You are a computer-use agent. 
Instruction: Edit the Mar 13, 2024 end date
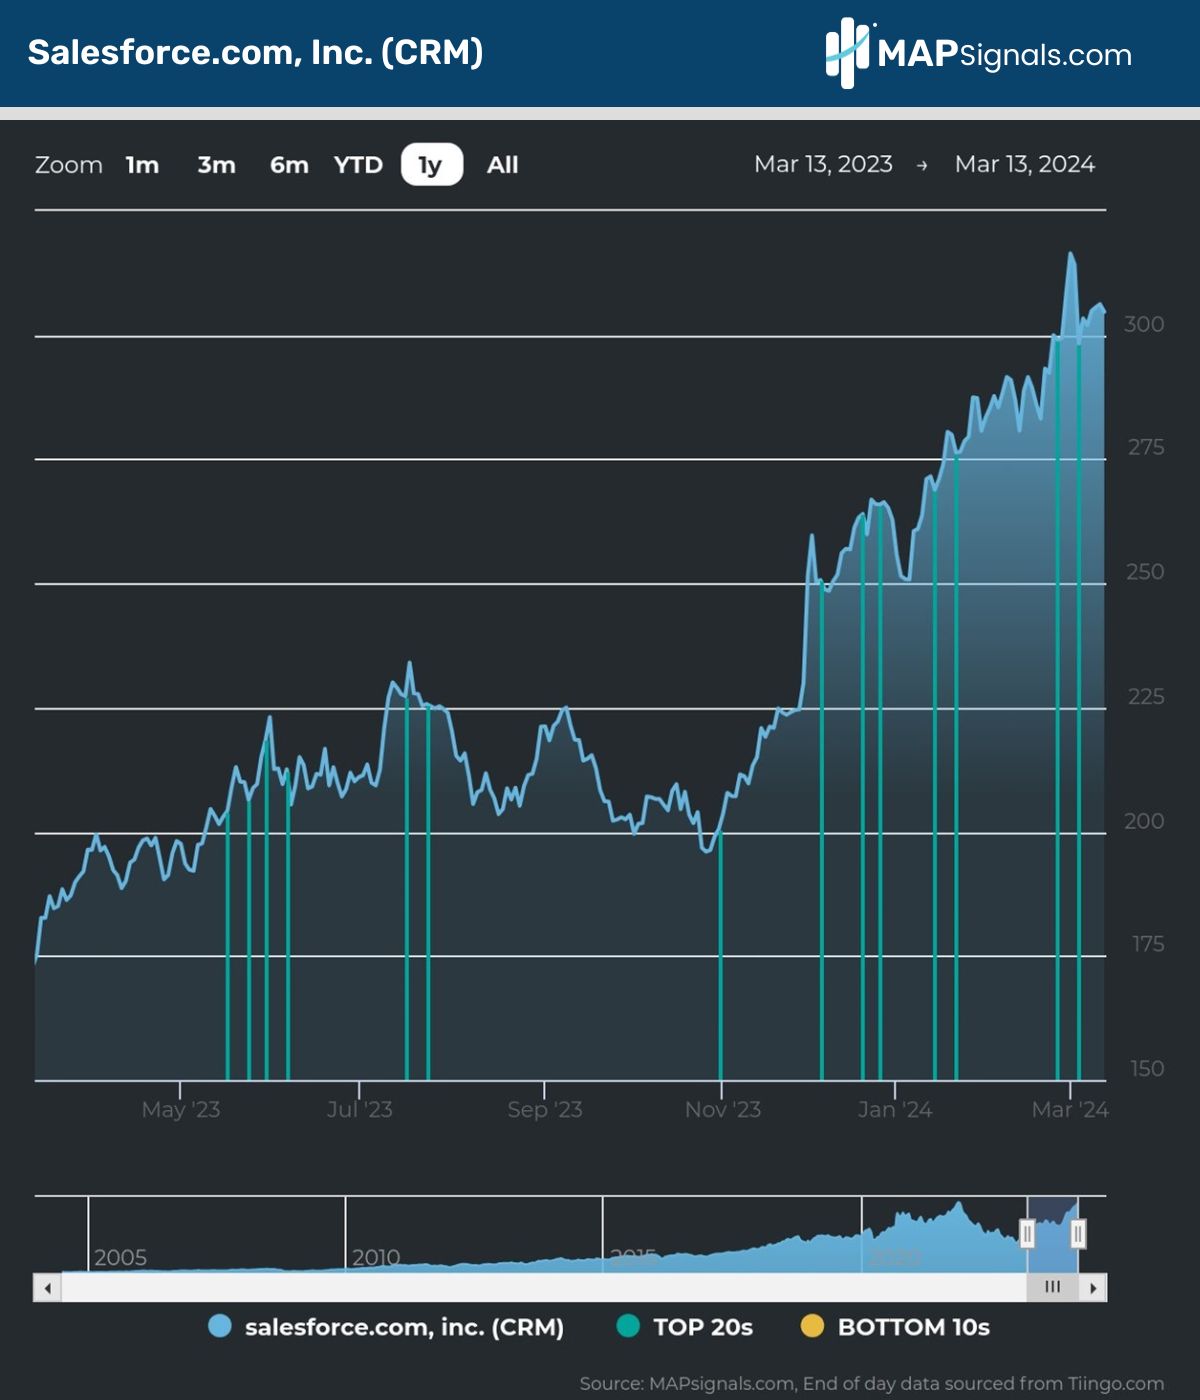coord(1025,164)
